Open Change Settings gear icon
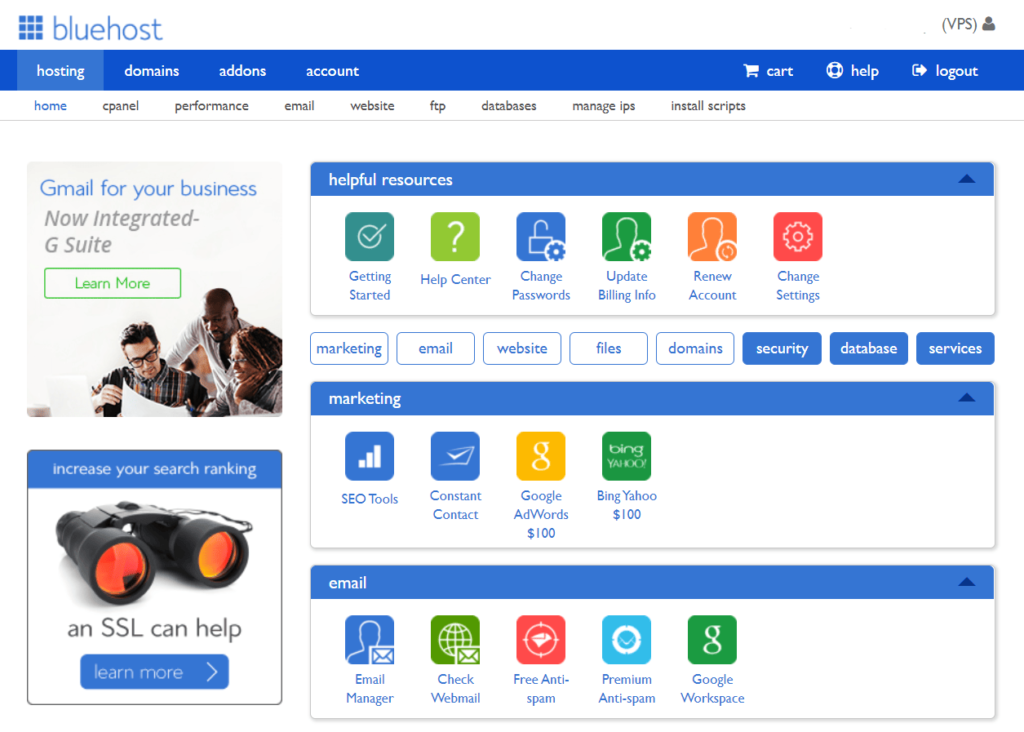This screenshot has height=732, width=1024. pos(797,236)
